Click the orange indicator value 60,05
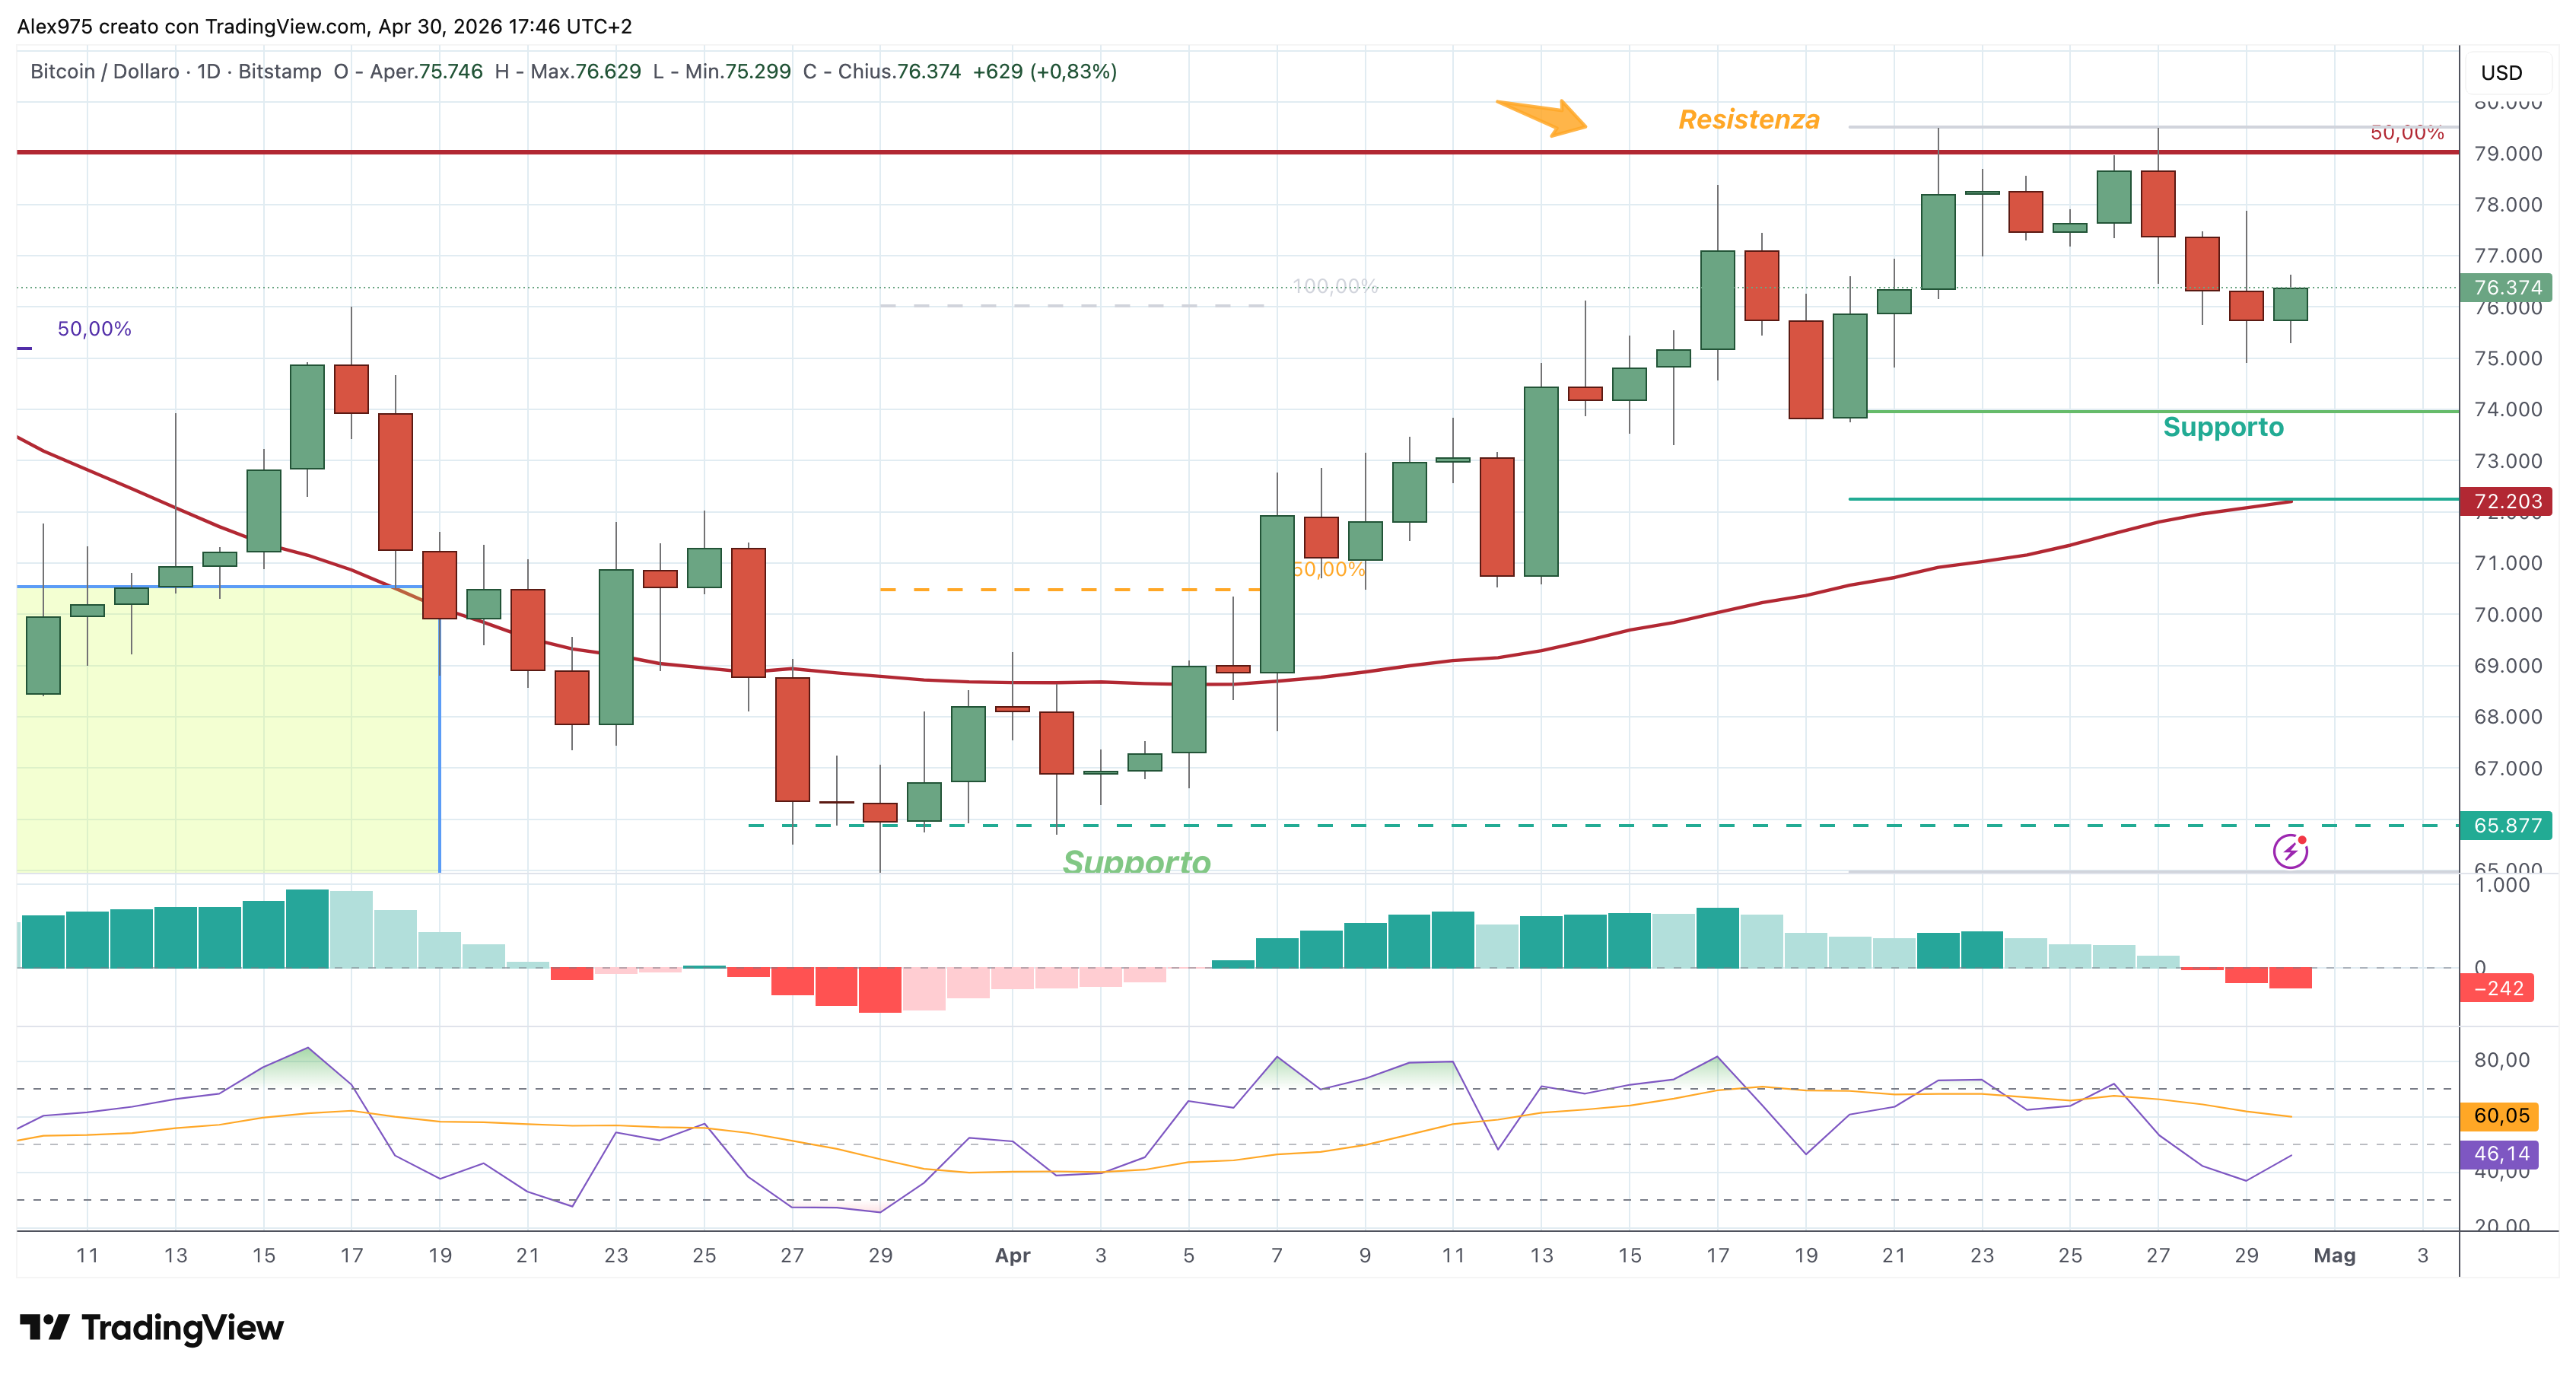 (2500, 1116)
